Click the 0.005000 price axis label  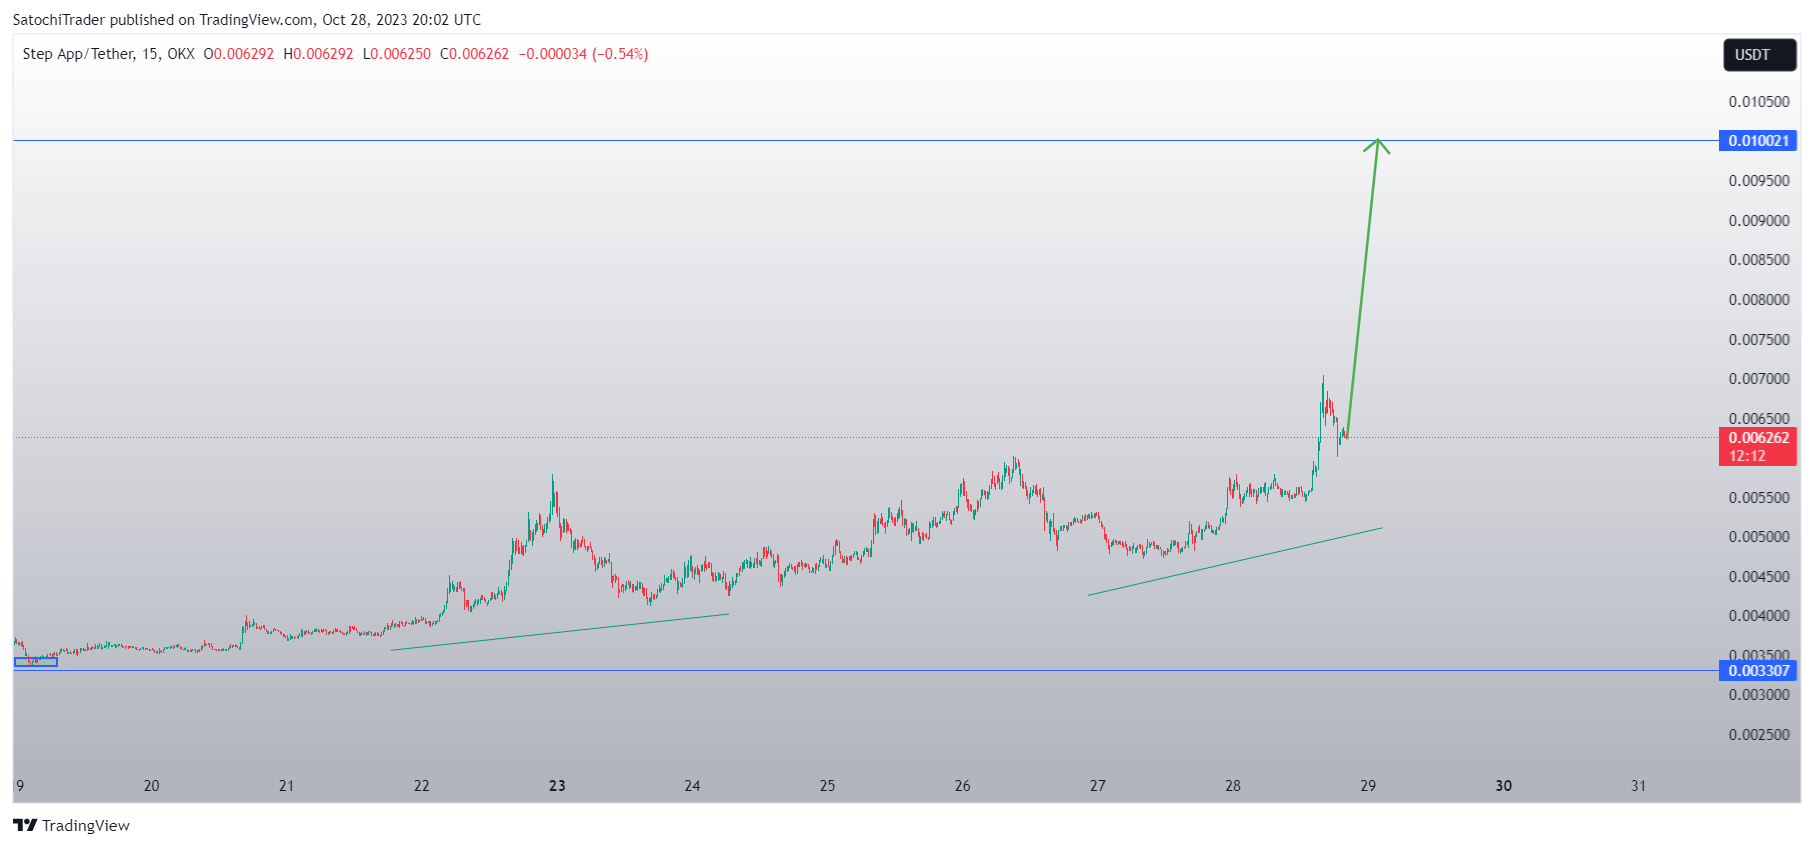1759,537
